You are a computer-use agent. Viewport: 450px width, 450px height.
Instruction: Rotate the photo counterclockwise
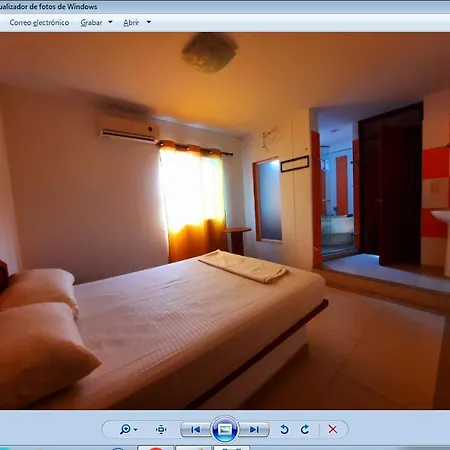coord(284,429)
